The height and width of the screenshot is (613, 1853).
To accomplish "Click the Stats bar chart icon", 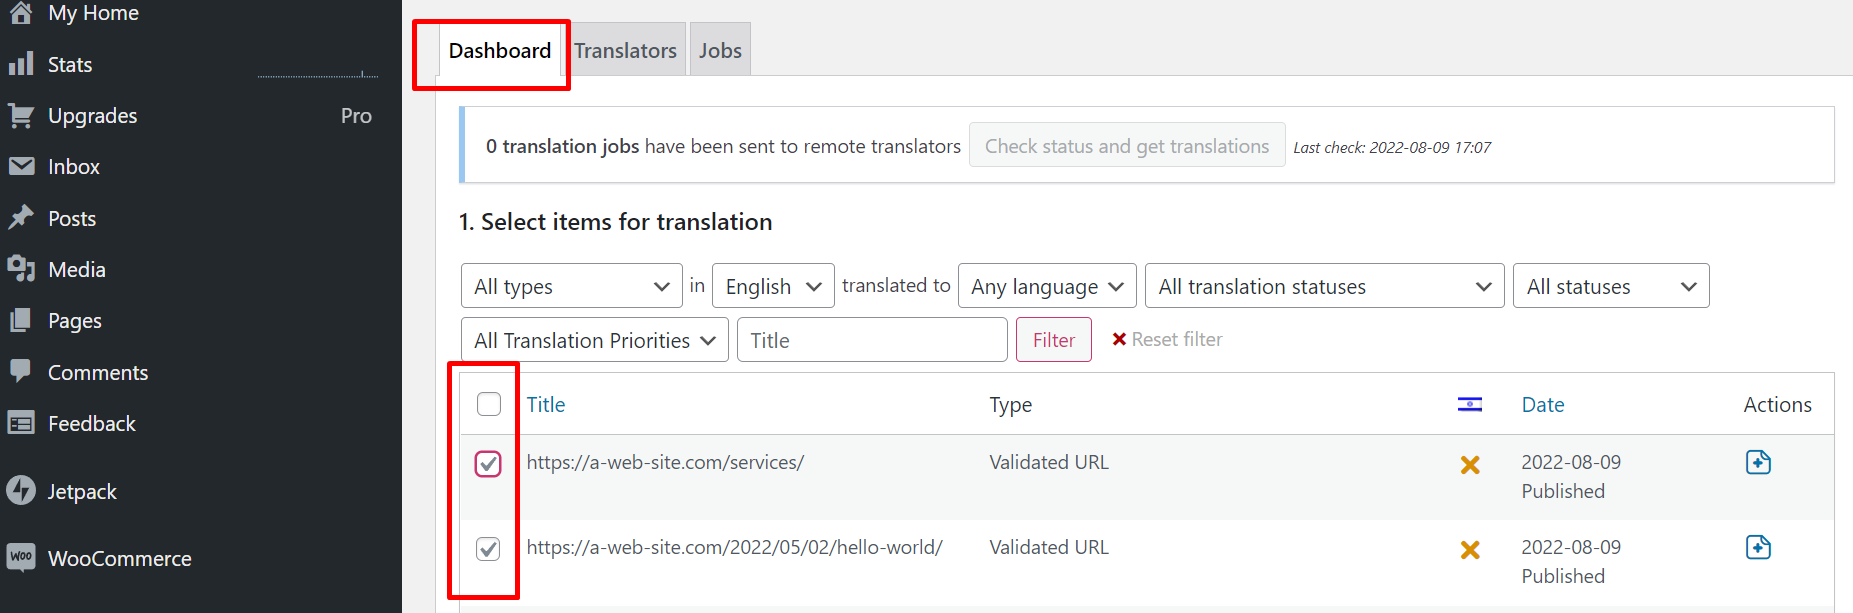I will pyautogui.click(x=21, y=64).
